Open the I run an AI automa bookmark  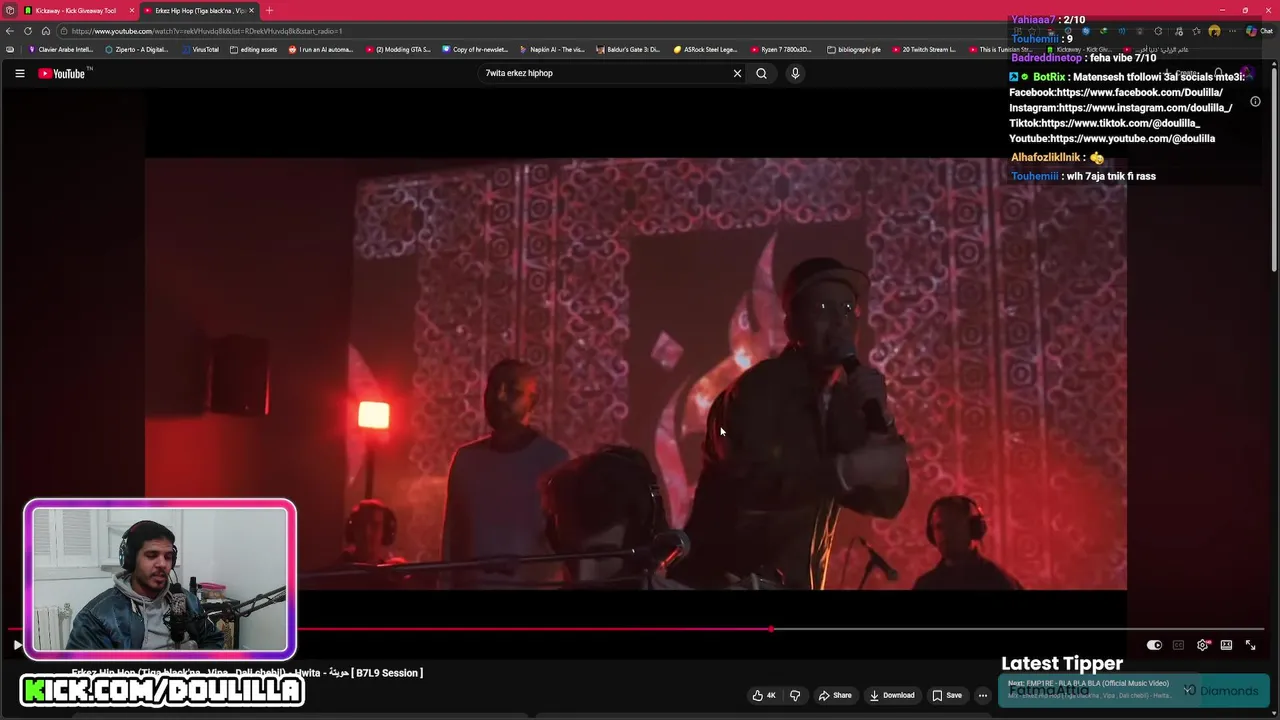[320, 49]
